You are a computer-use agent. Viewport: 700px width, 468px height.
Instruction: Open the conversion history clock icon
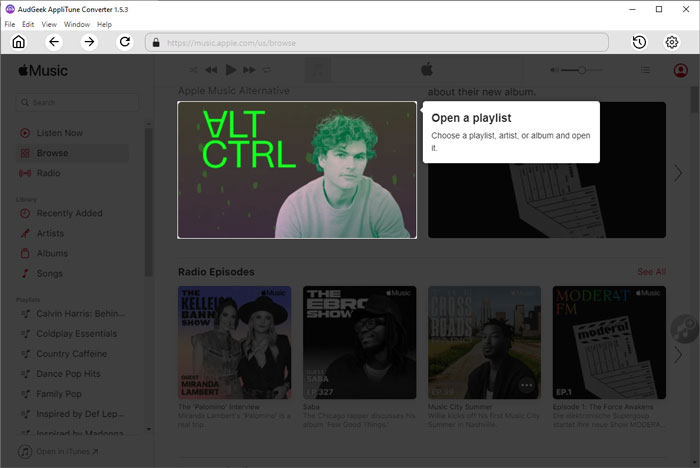point(639,42)
